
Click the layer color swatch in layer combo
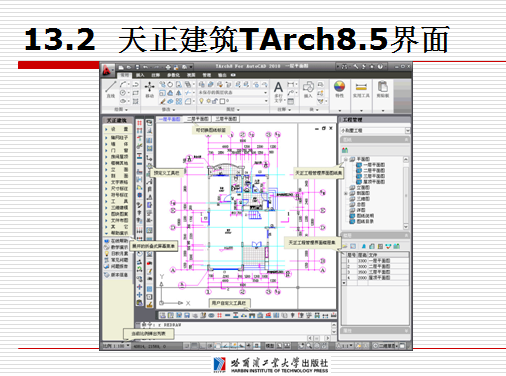pyautogui.click(x=222, y=101)
